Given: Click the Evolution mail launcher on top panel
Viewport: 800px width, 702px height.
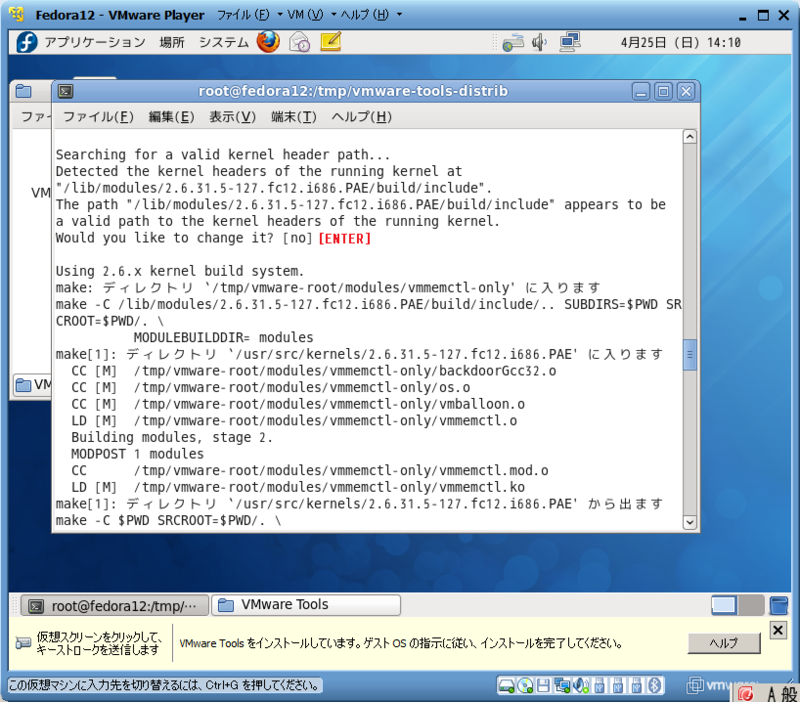Looking at the screenshot, I should (298, 43).
